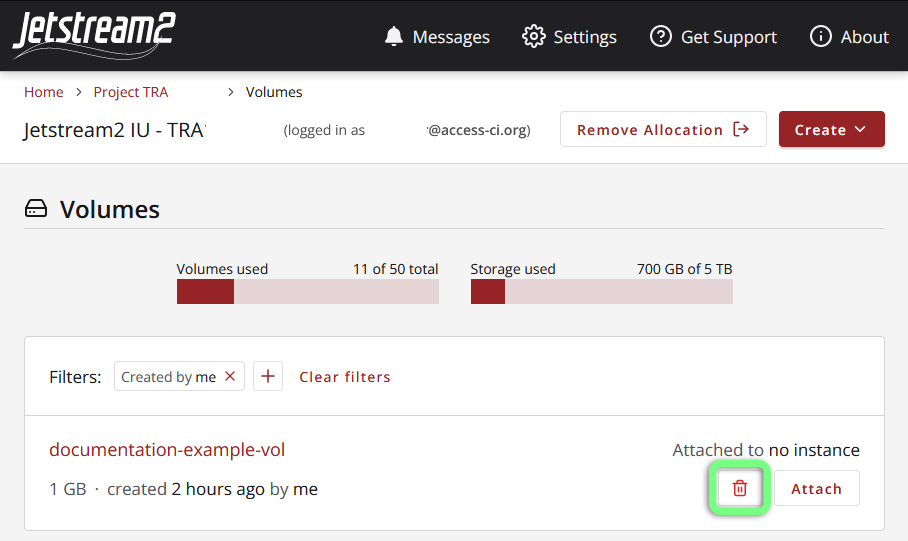
Task: Open the About menu item
Action: [849, 36]
